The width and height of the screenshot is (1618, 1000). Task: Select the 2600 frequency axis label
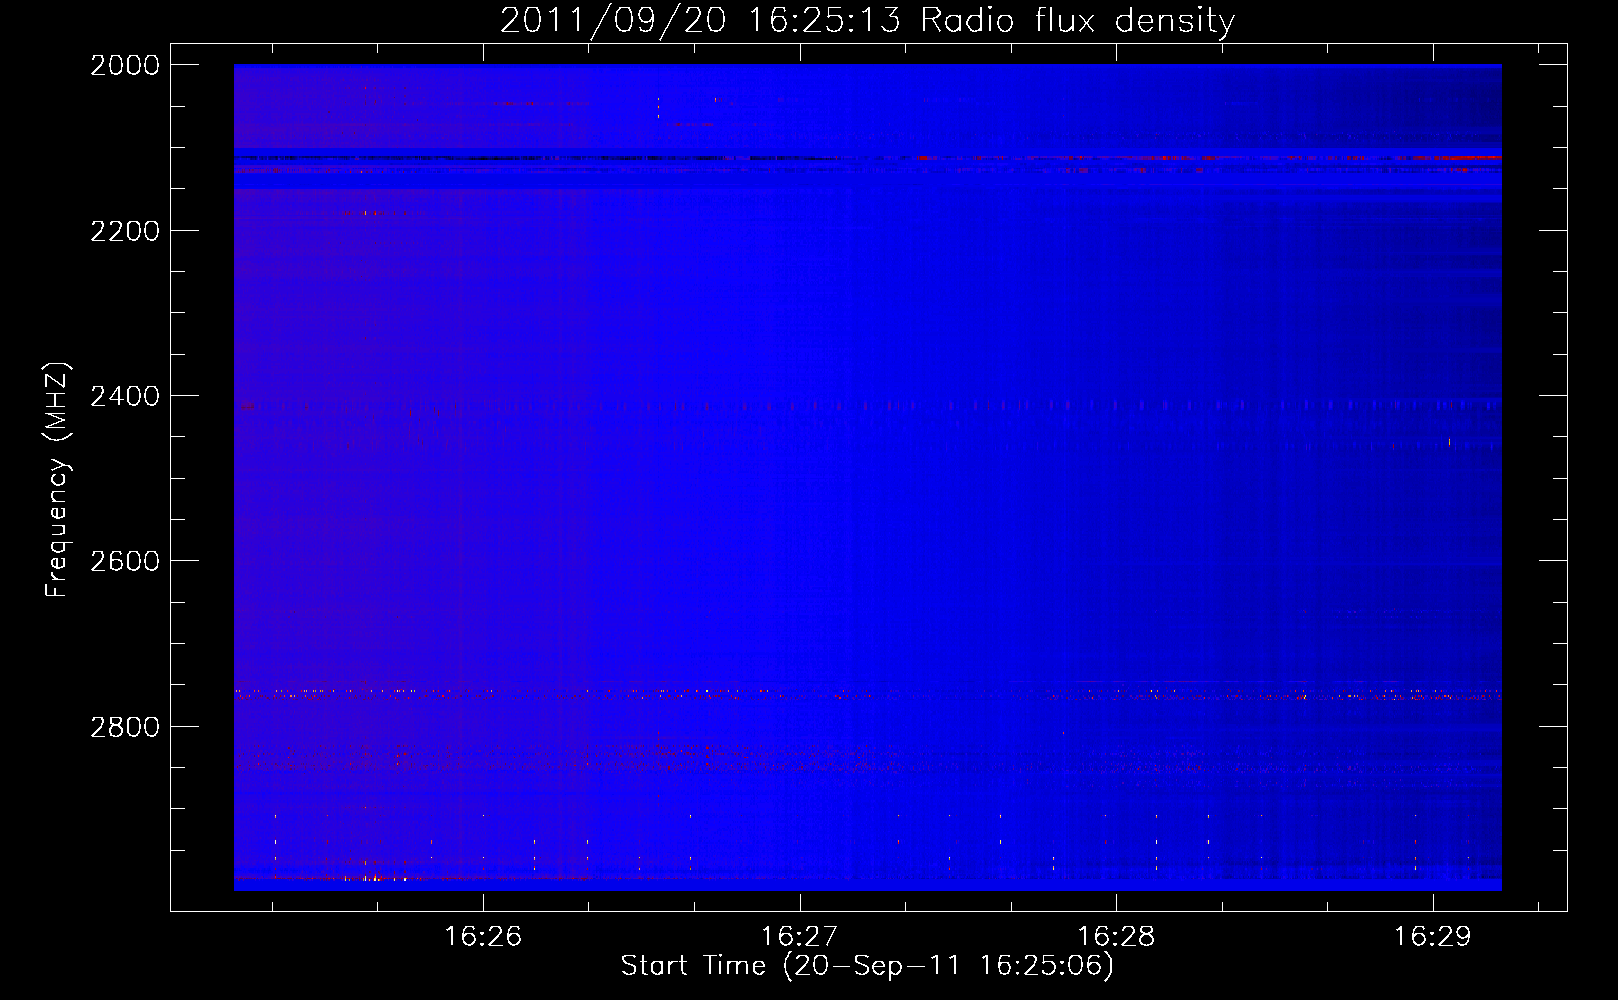(x=125, y=561)
